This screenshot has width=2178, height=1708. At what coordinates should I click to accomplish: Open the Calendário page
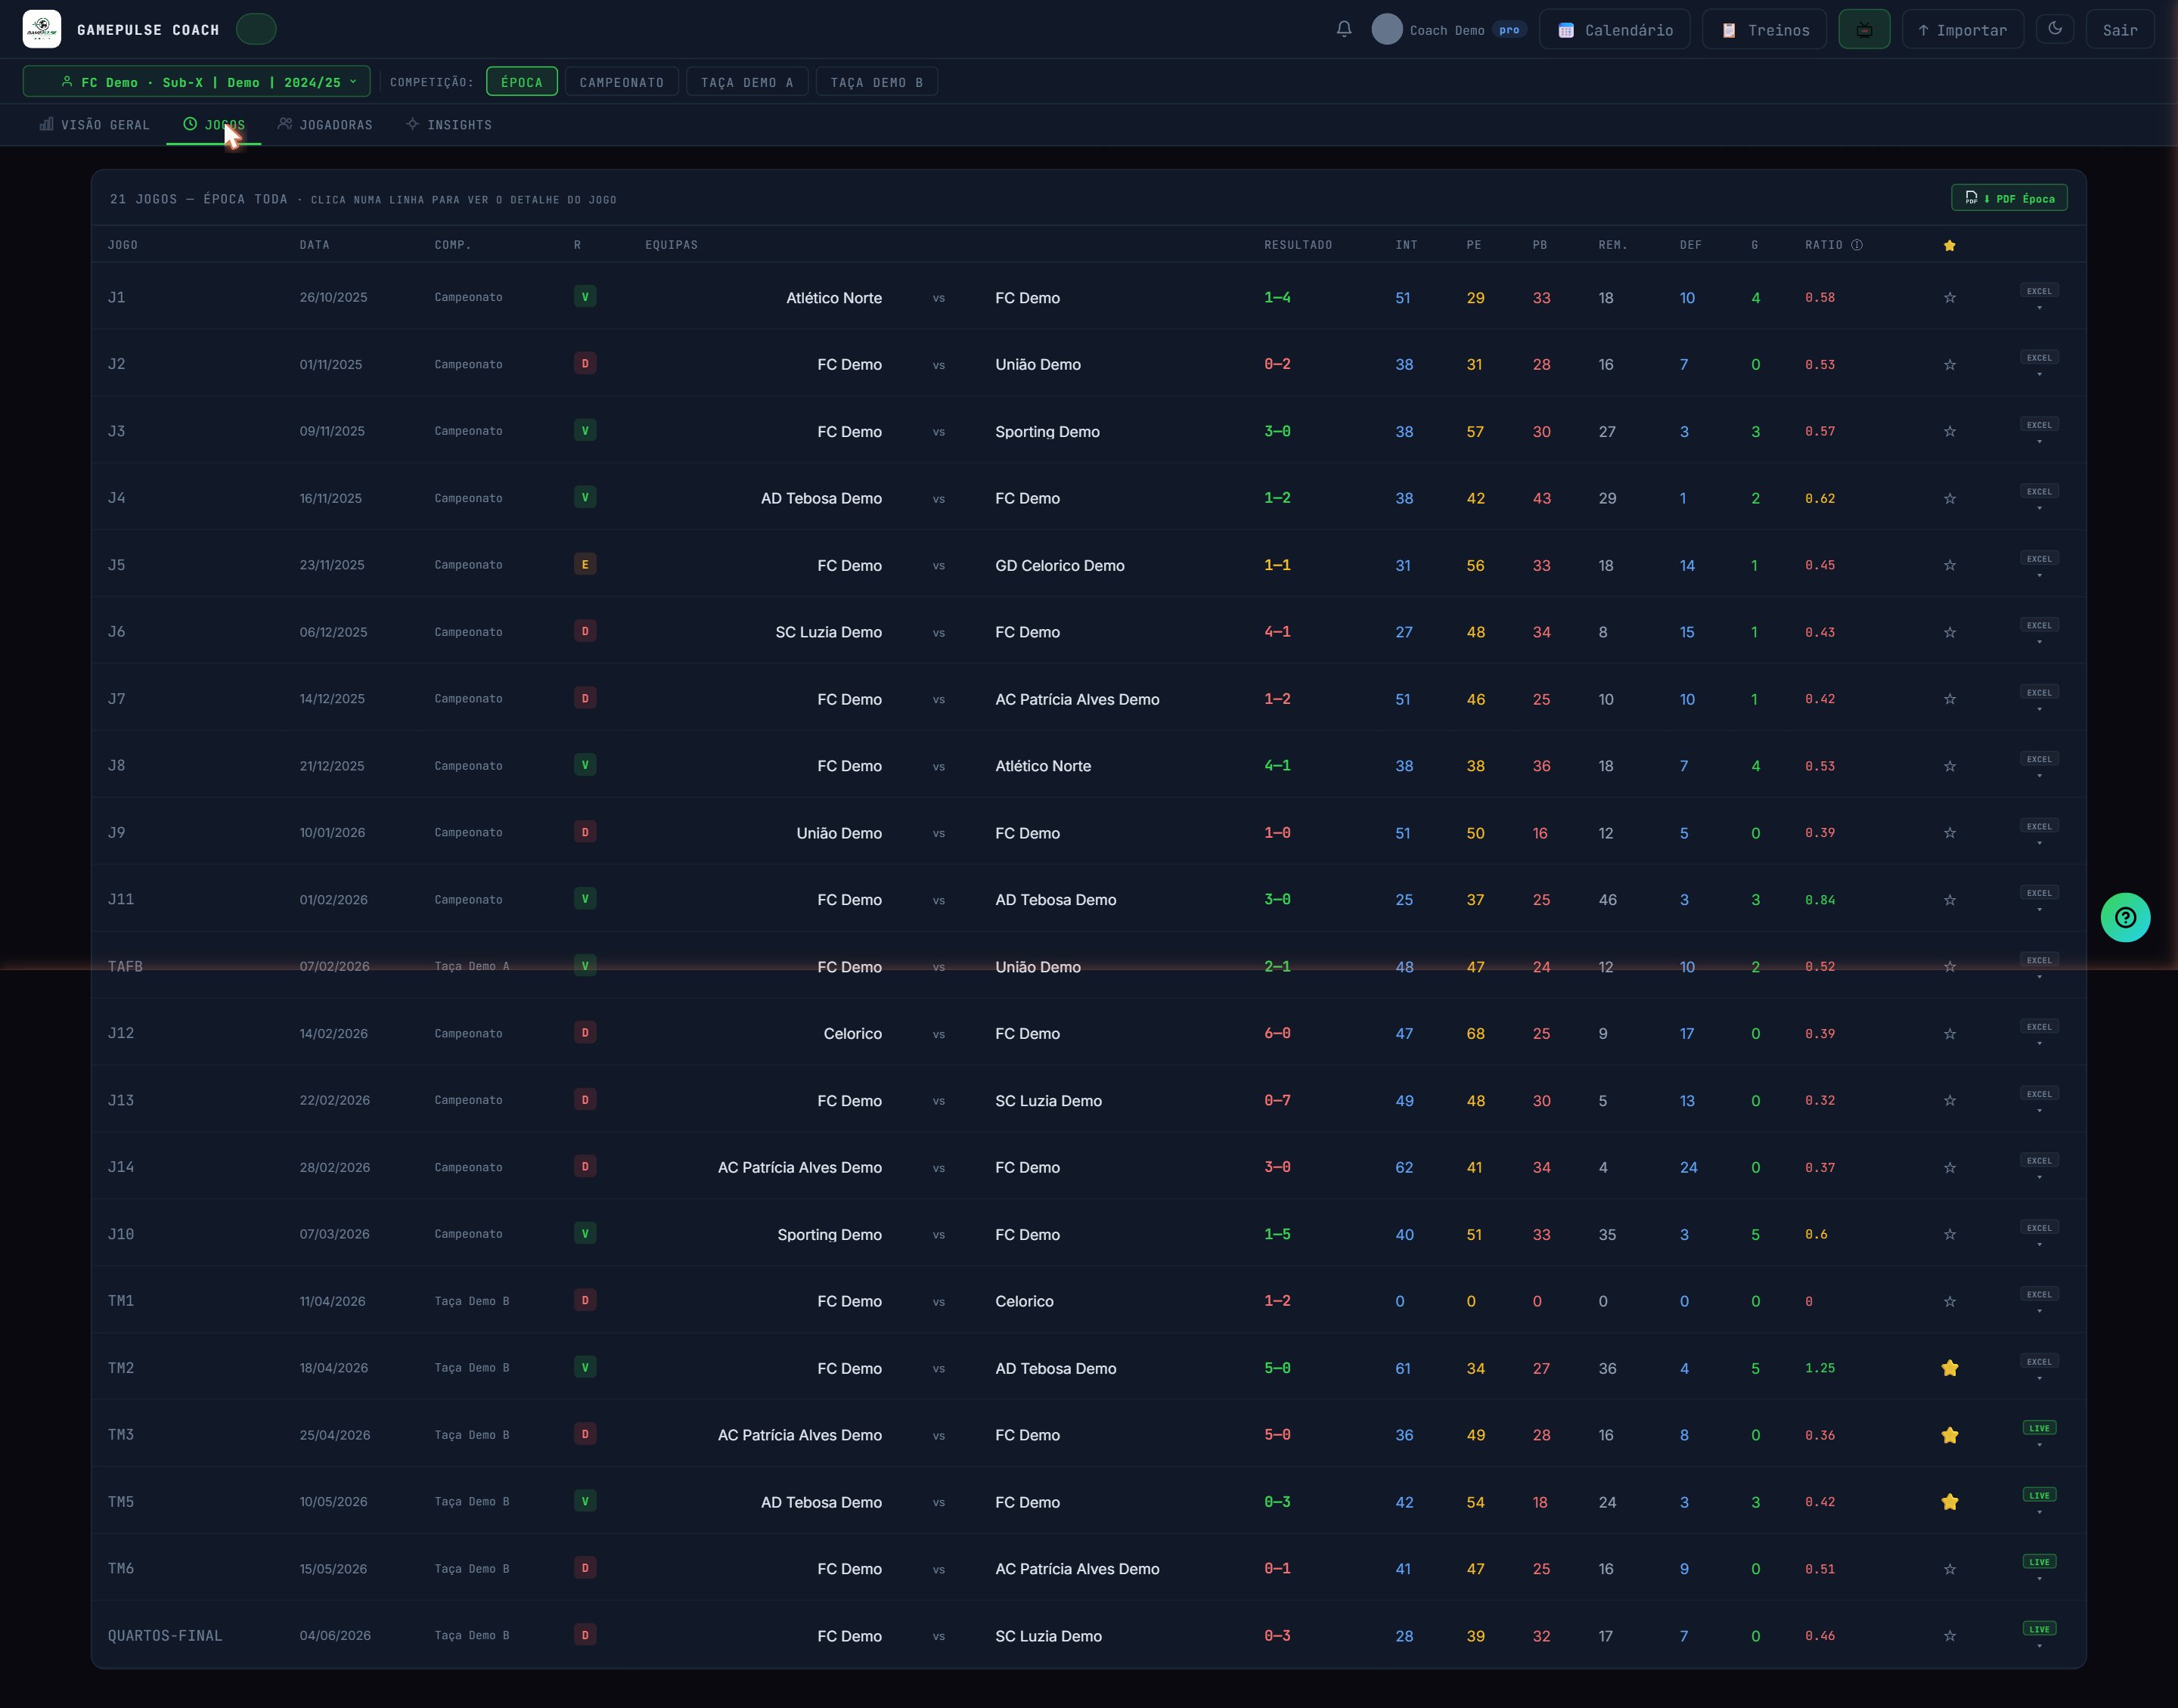(x=1615, y=29)
